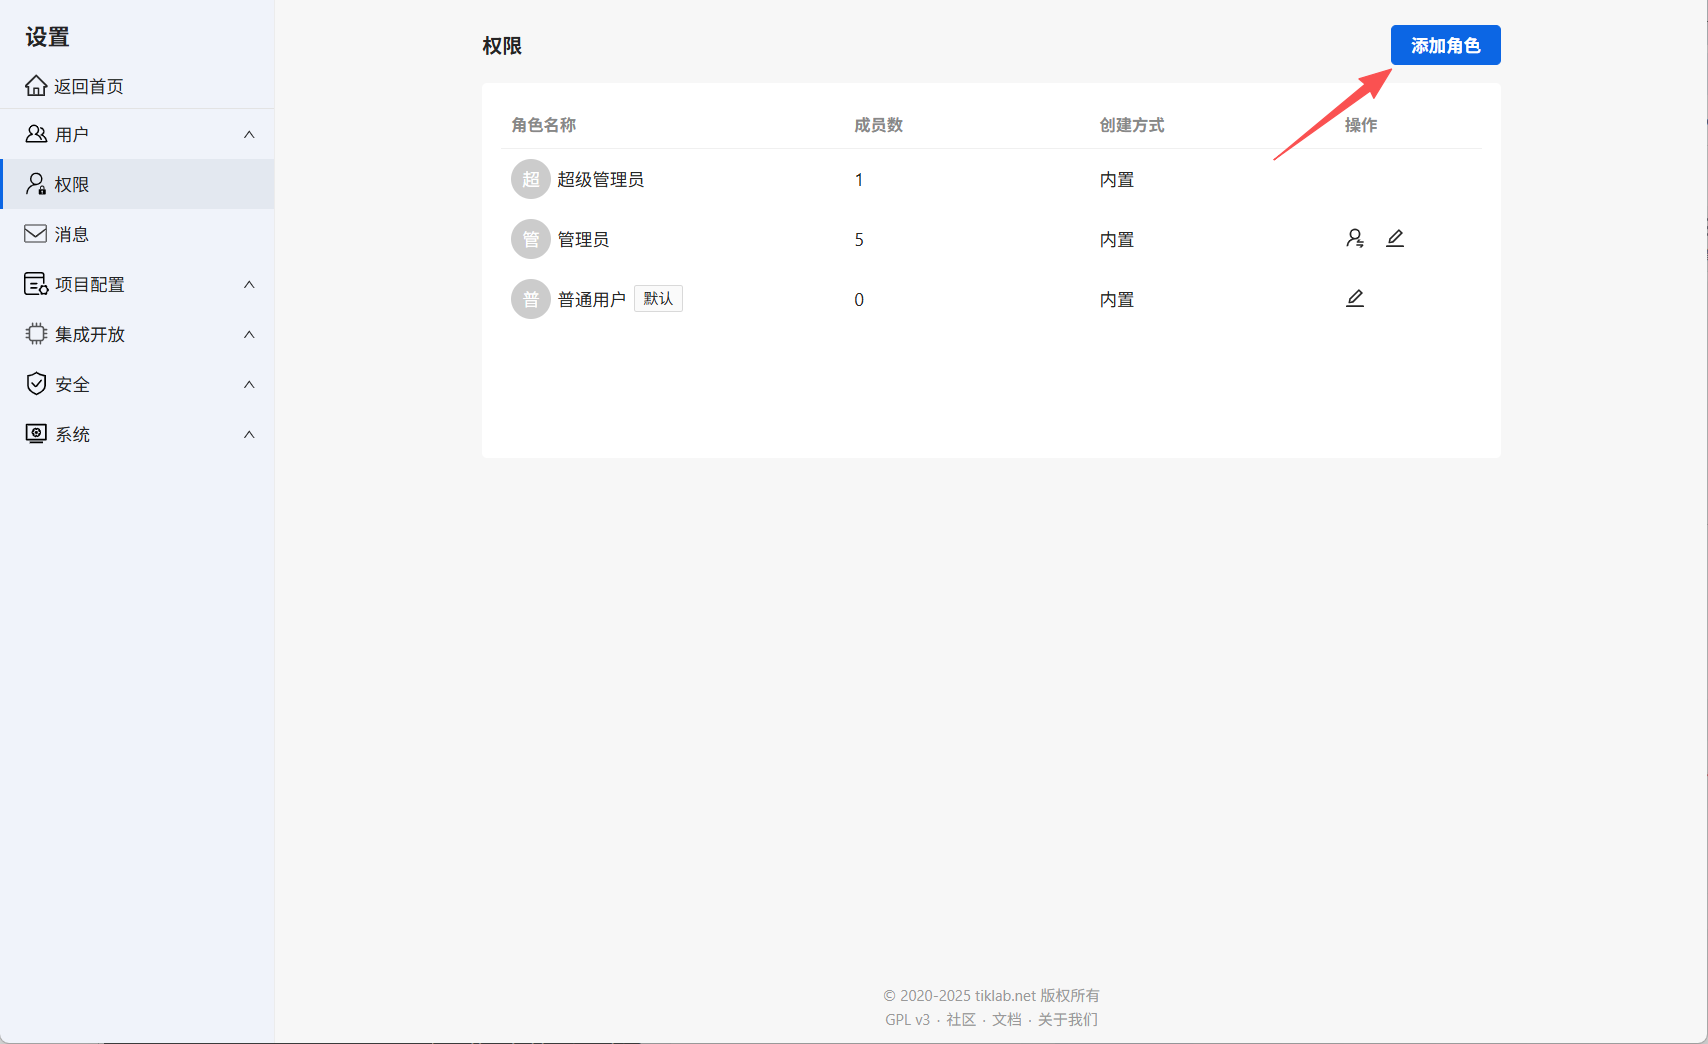Click the 管 avatar for 管理员
Screen dimensions: 1708x1044
pyautogui.click(x=531, y=239)
